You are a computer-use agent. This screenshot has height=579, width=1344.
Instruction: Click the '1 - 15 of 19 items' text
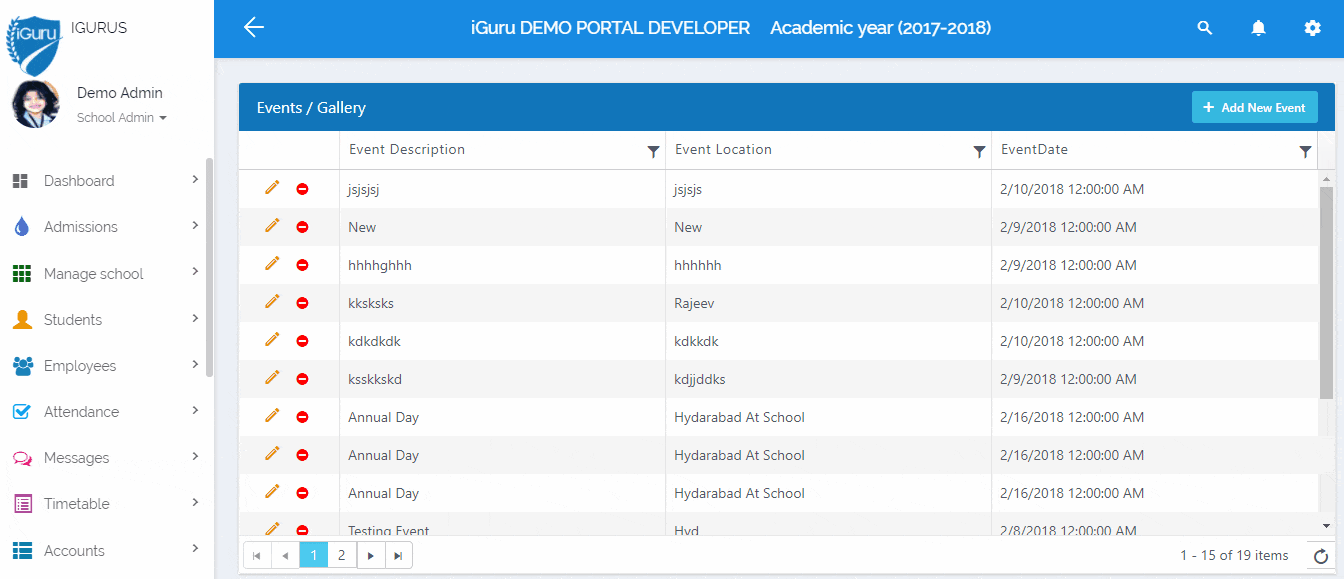point(1234,556)
